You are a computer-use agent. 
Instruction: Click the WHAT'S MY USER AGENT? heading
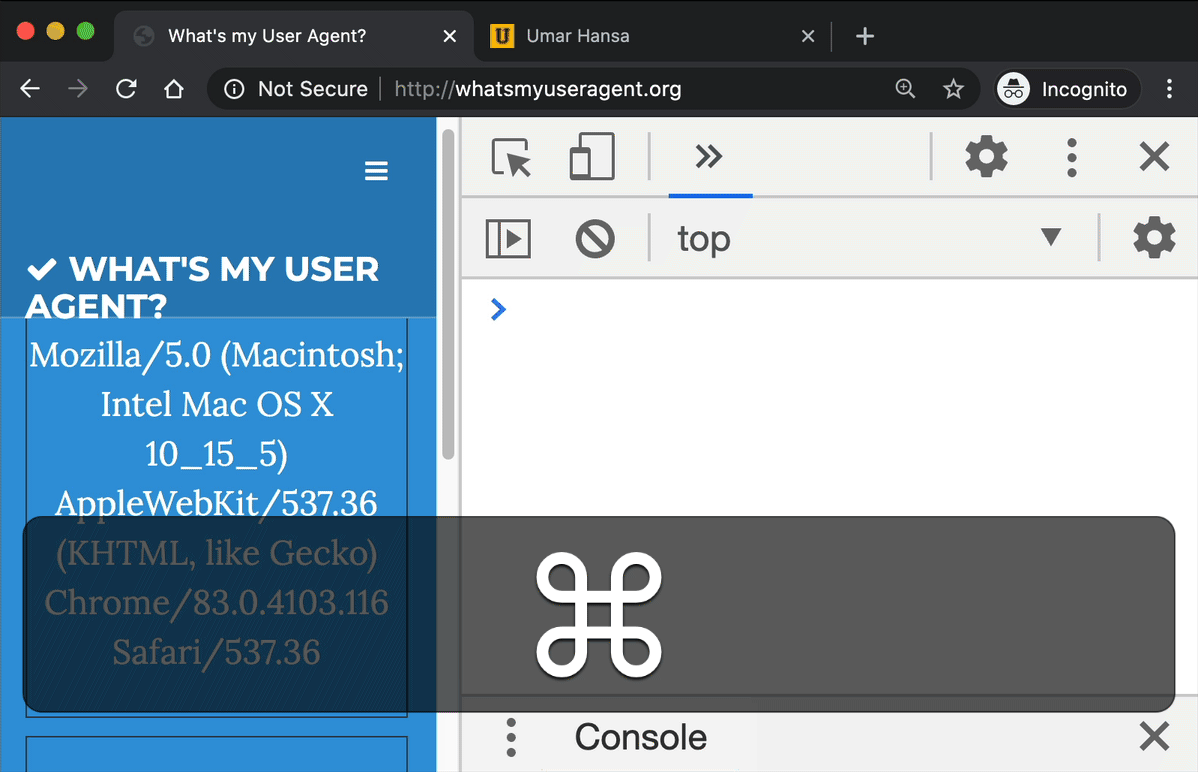(x=203, y=287)
